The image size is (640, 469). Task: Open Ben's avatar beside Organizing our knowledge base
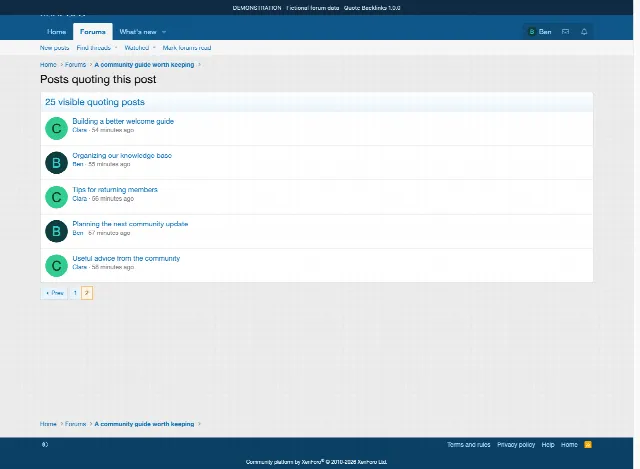click(x=56, y=163)
